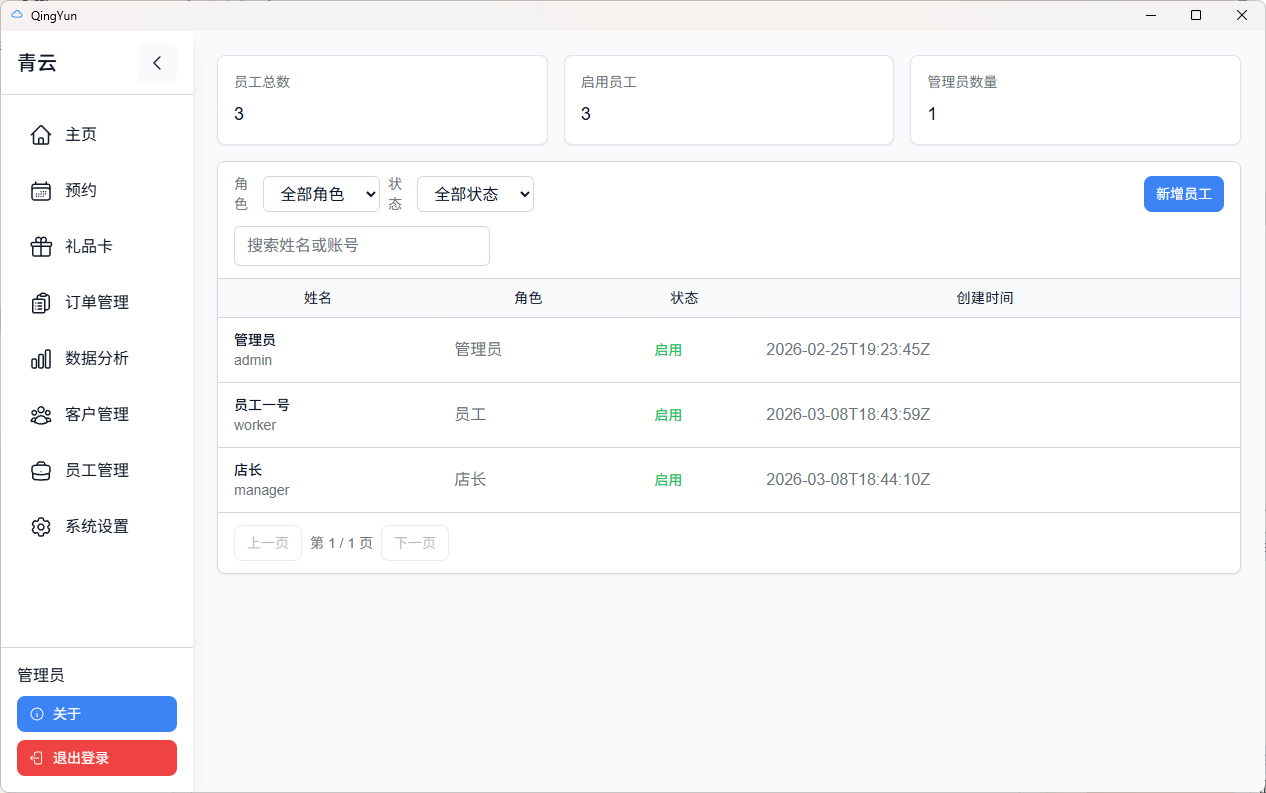Click the bar chart icon beside 数据分析
Image resolution: width=1266 pixels, height=793 pixels.
tap(41, 359)
